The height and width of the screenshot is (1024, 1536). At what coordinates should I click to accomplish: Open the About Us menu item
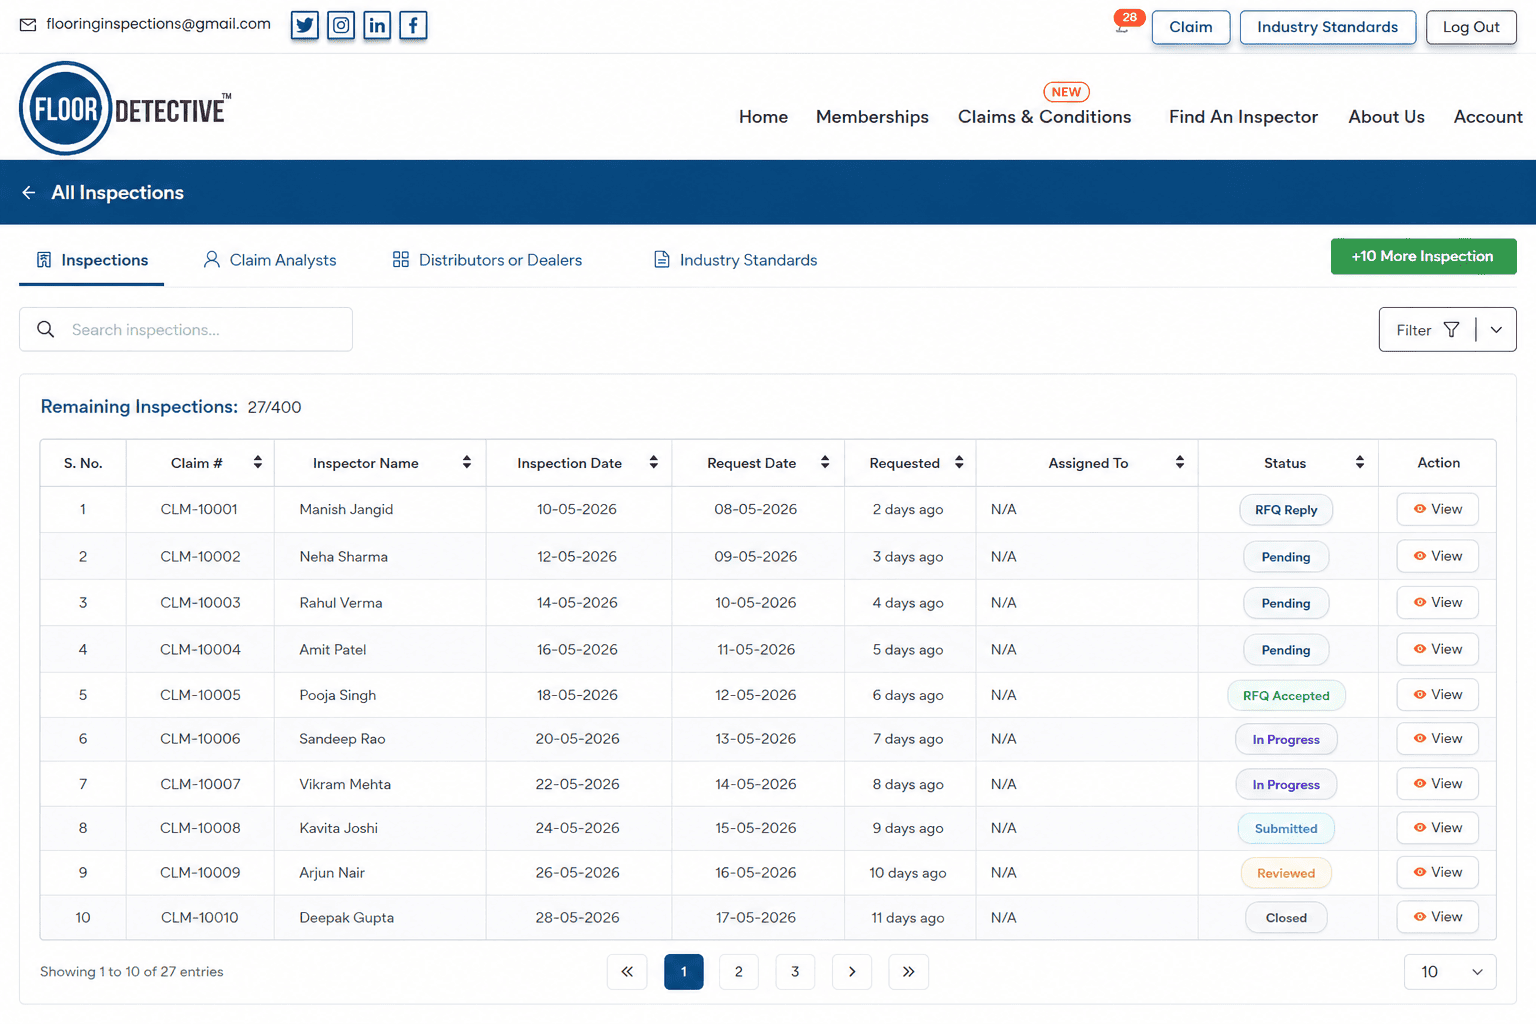click(1386, 117)
